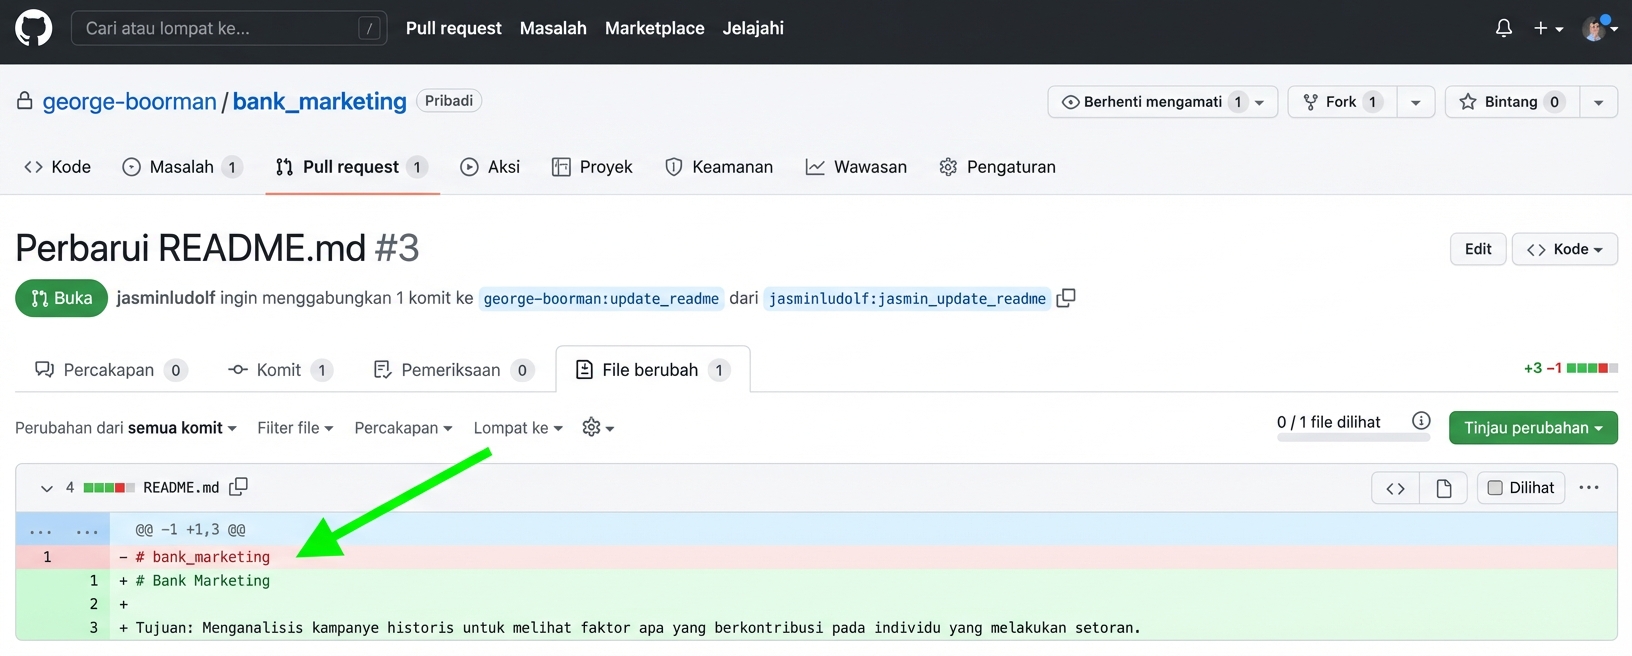The image size is (1632, 656).
Task: Open Jelajahi in top navigation
Action: point(753,28)
